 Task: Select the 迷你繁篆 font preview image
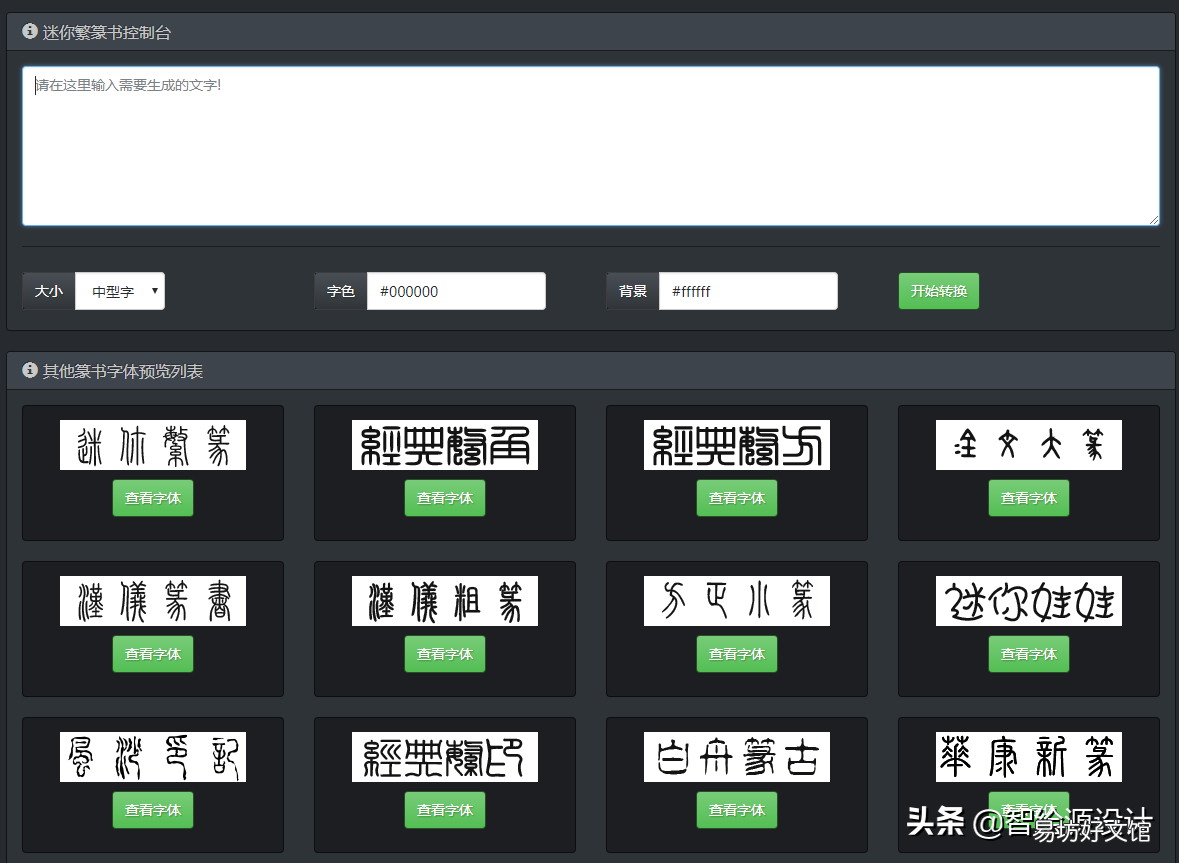[x=153, y=445]
